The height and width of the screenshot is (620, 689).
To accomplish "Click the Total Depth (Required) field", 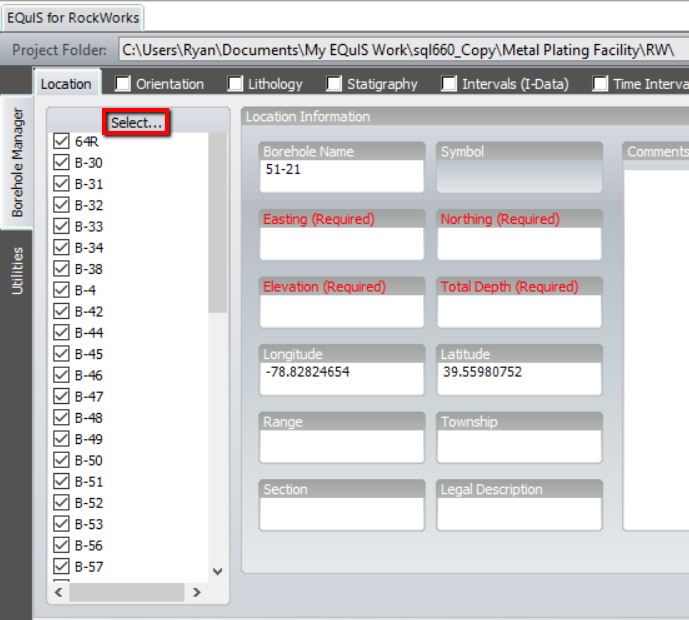I will 519,312.
